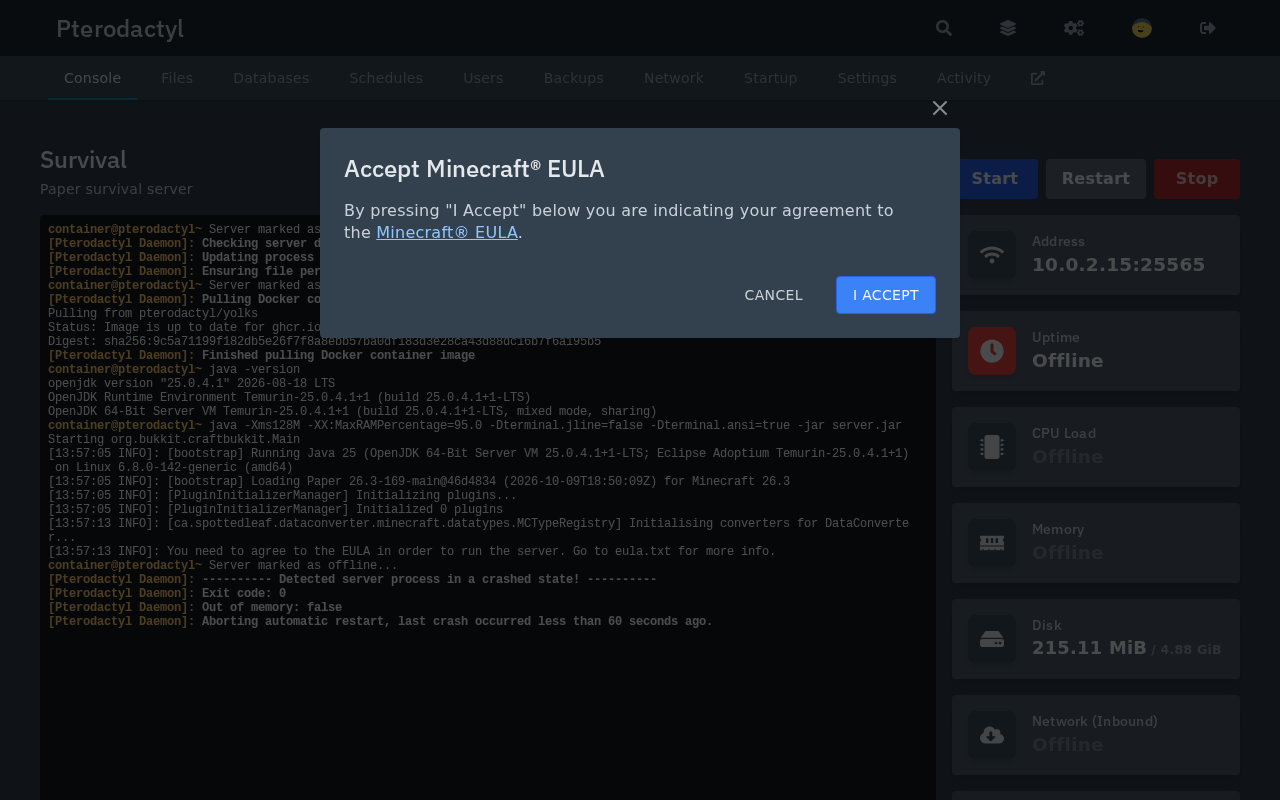Click the Pterodactyl logo text
Image resolution: width=1280 pixels, height=800 pixels.
pyautogui.click(x=120, y=29)
